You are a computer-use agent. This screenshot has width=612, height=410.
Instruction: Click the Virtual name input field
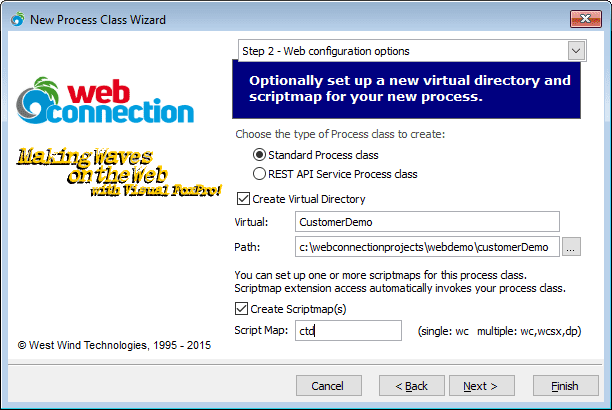tap(427, 222)
